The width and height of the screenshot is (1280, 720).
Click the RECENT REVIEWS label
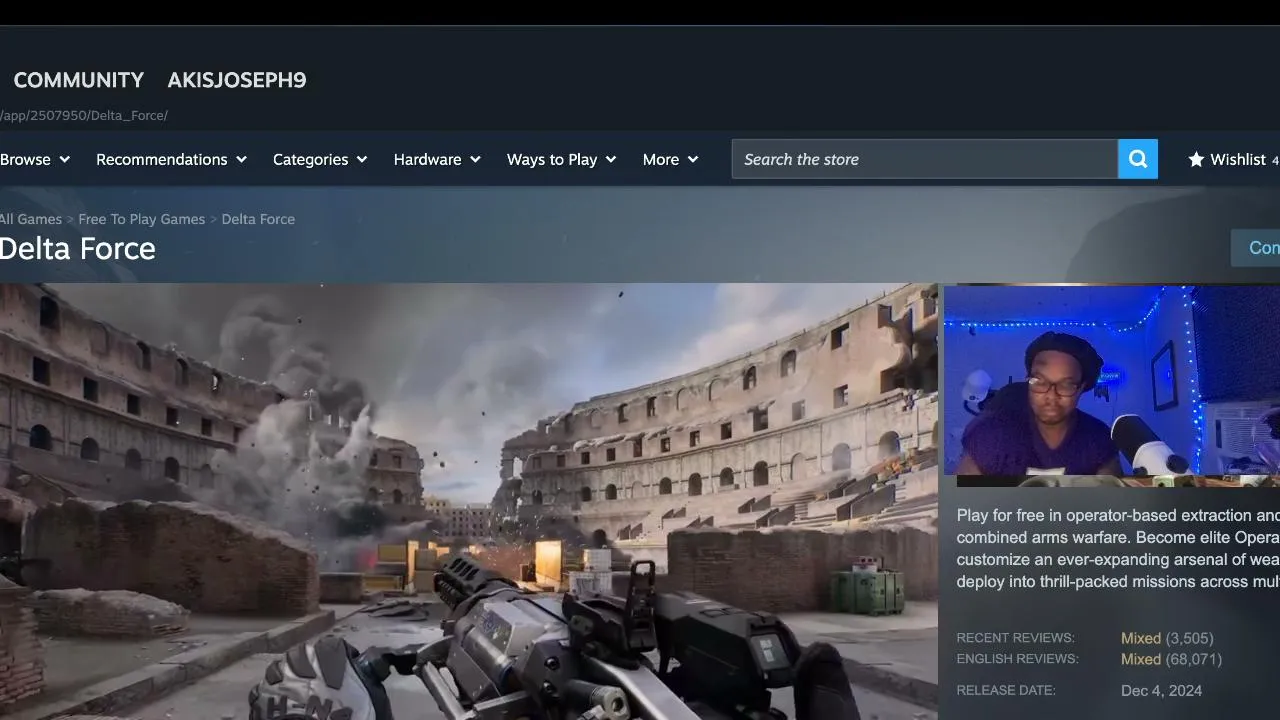tap(1015, 638)
